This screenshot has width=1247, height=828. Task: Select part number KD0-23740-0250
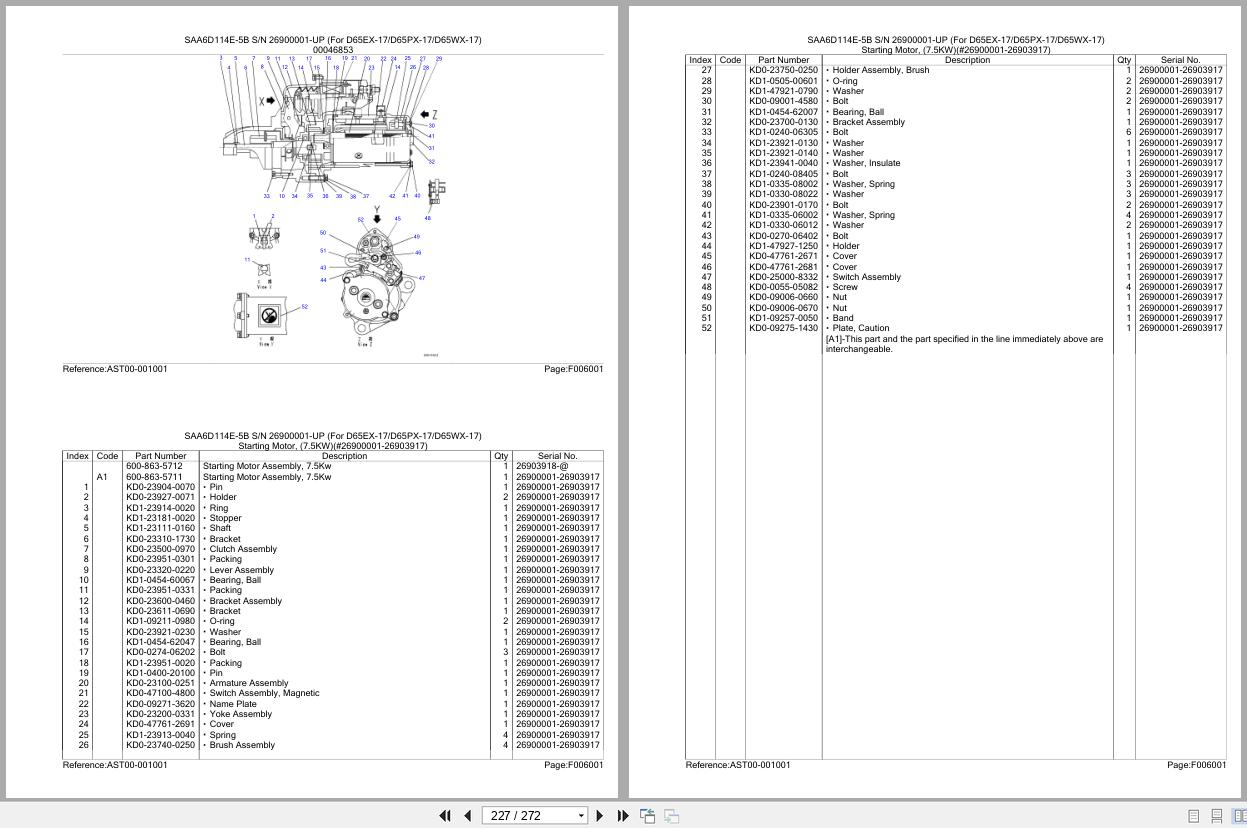(x=161, y=745)
